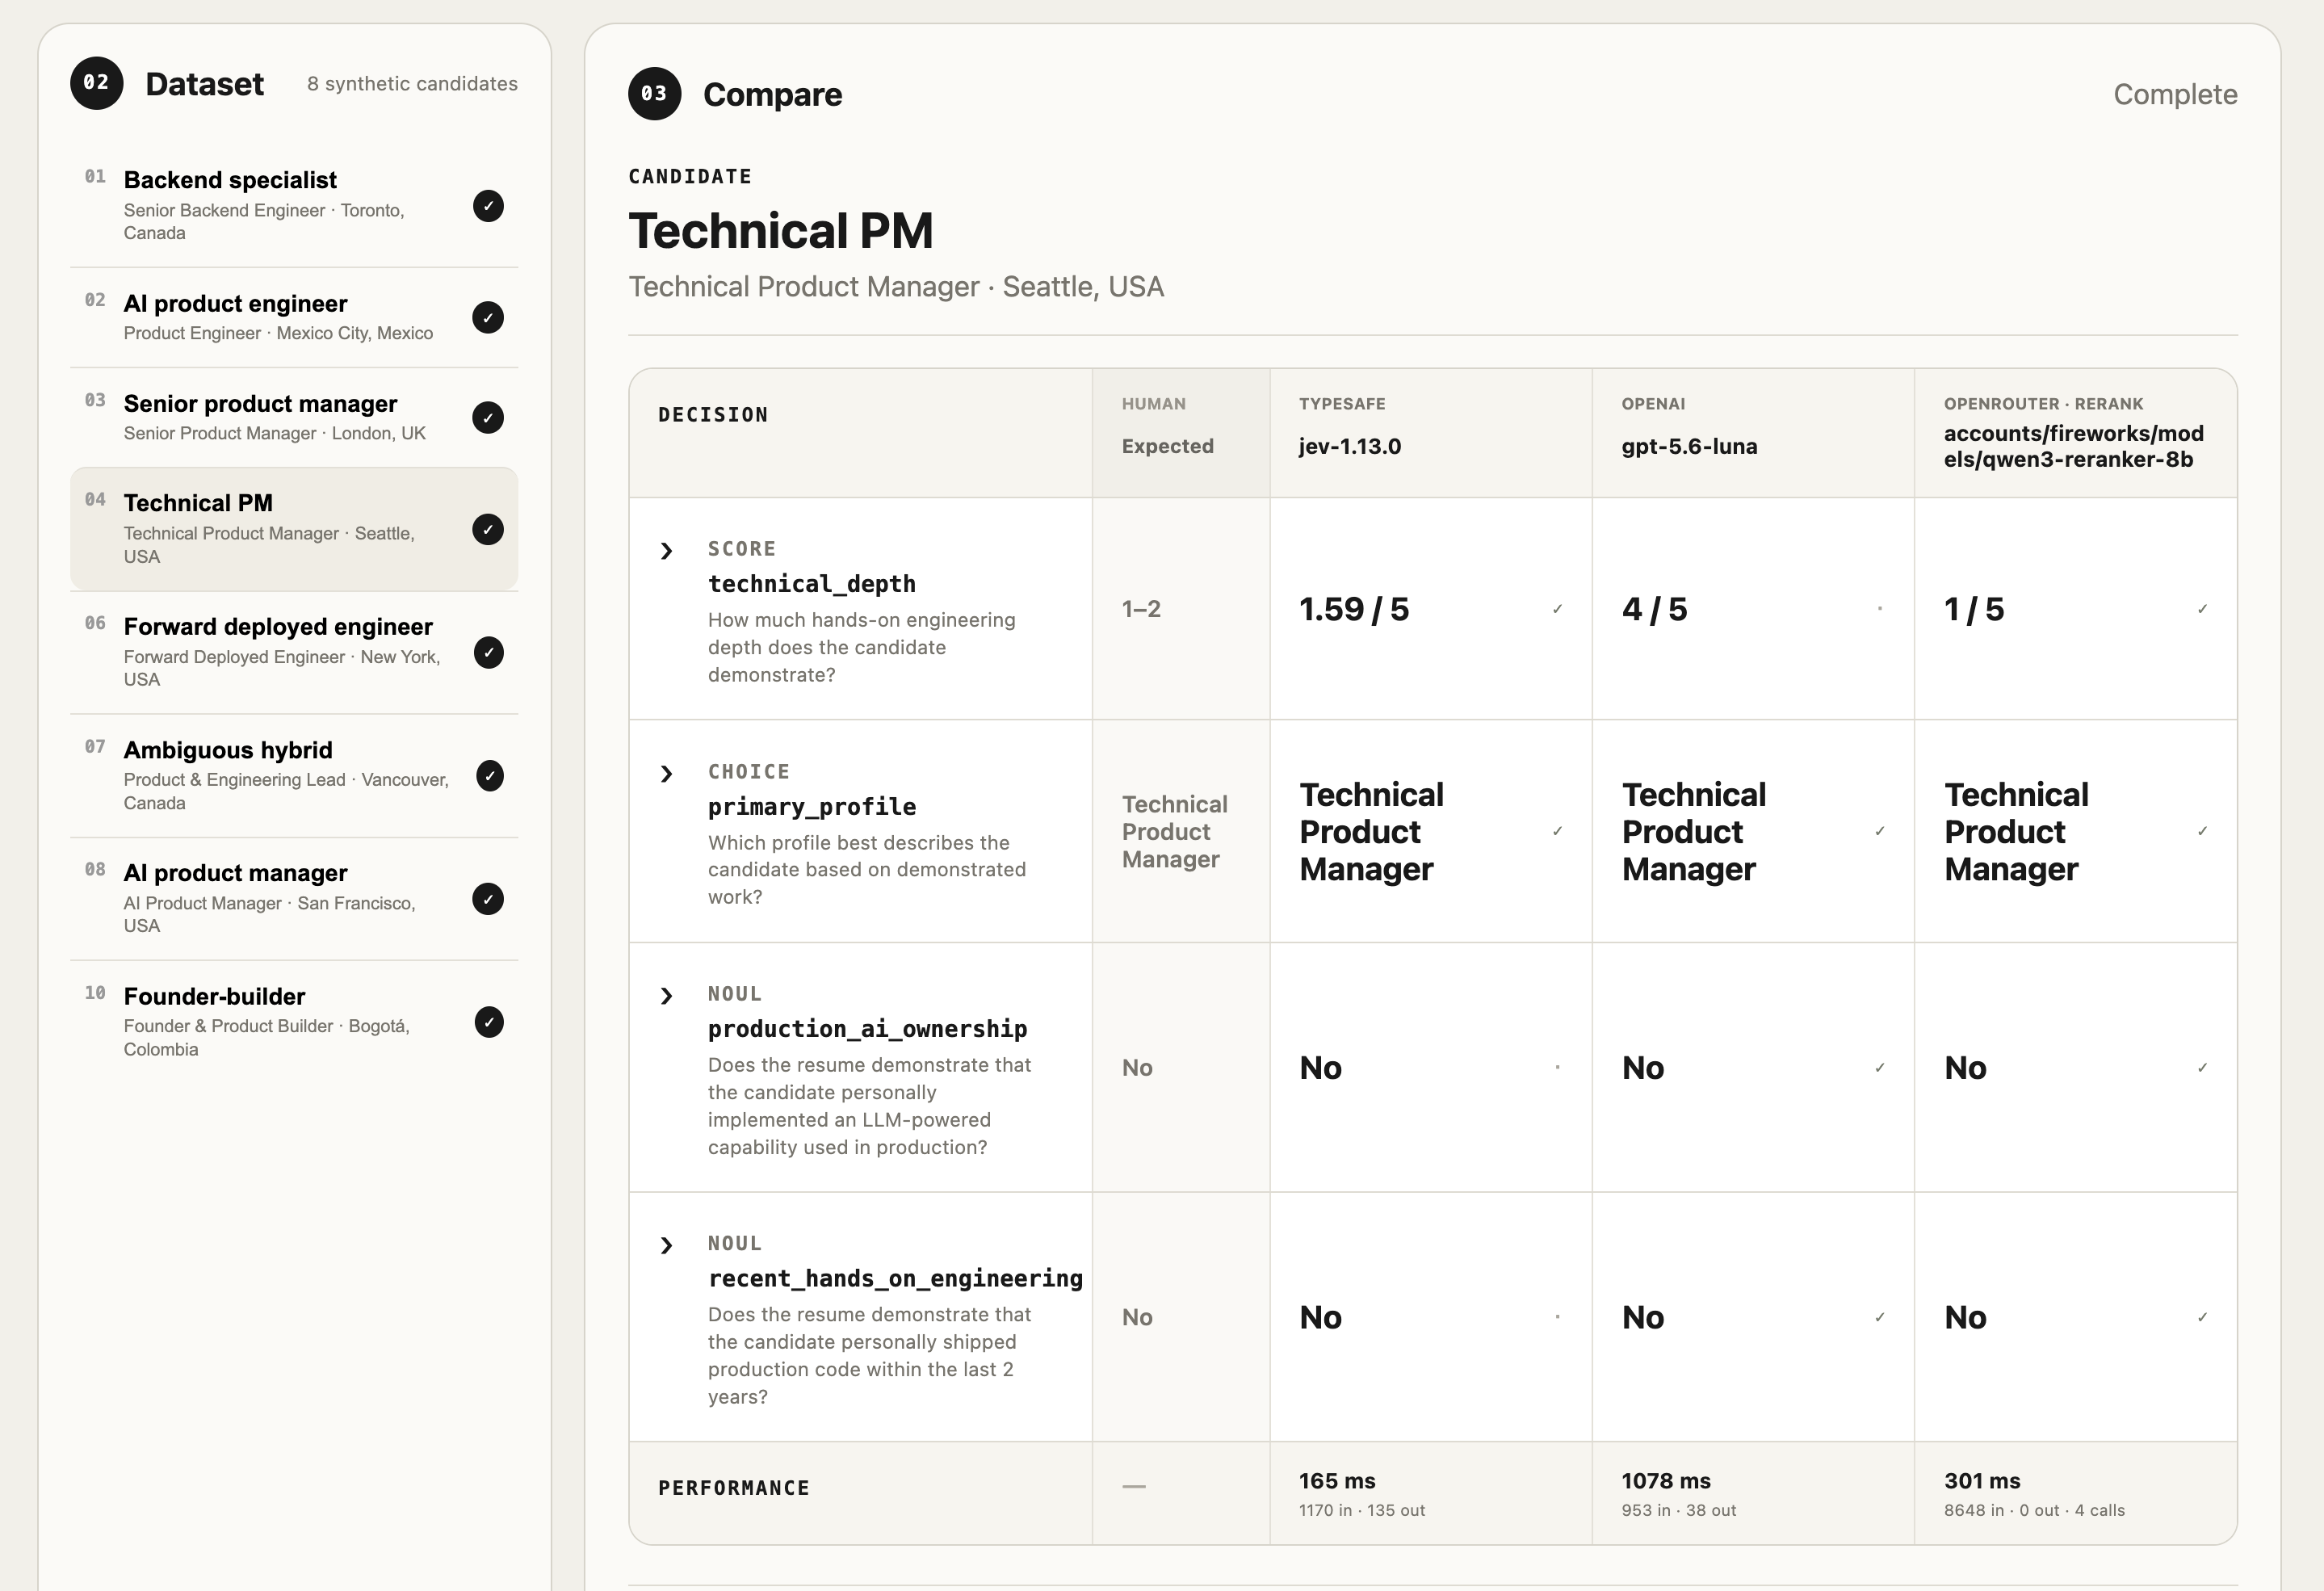Click checkmark in gpt-5.6-luna primary_profile cell
Screen dimensions: 2324x1591
point(1880,831)
